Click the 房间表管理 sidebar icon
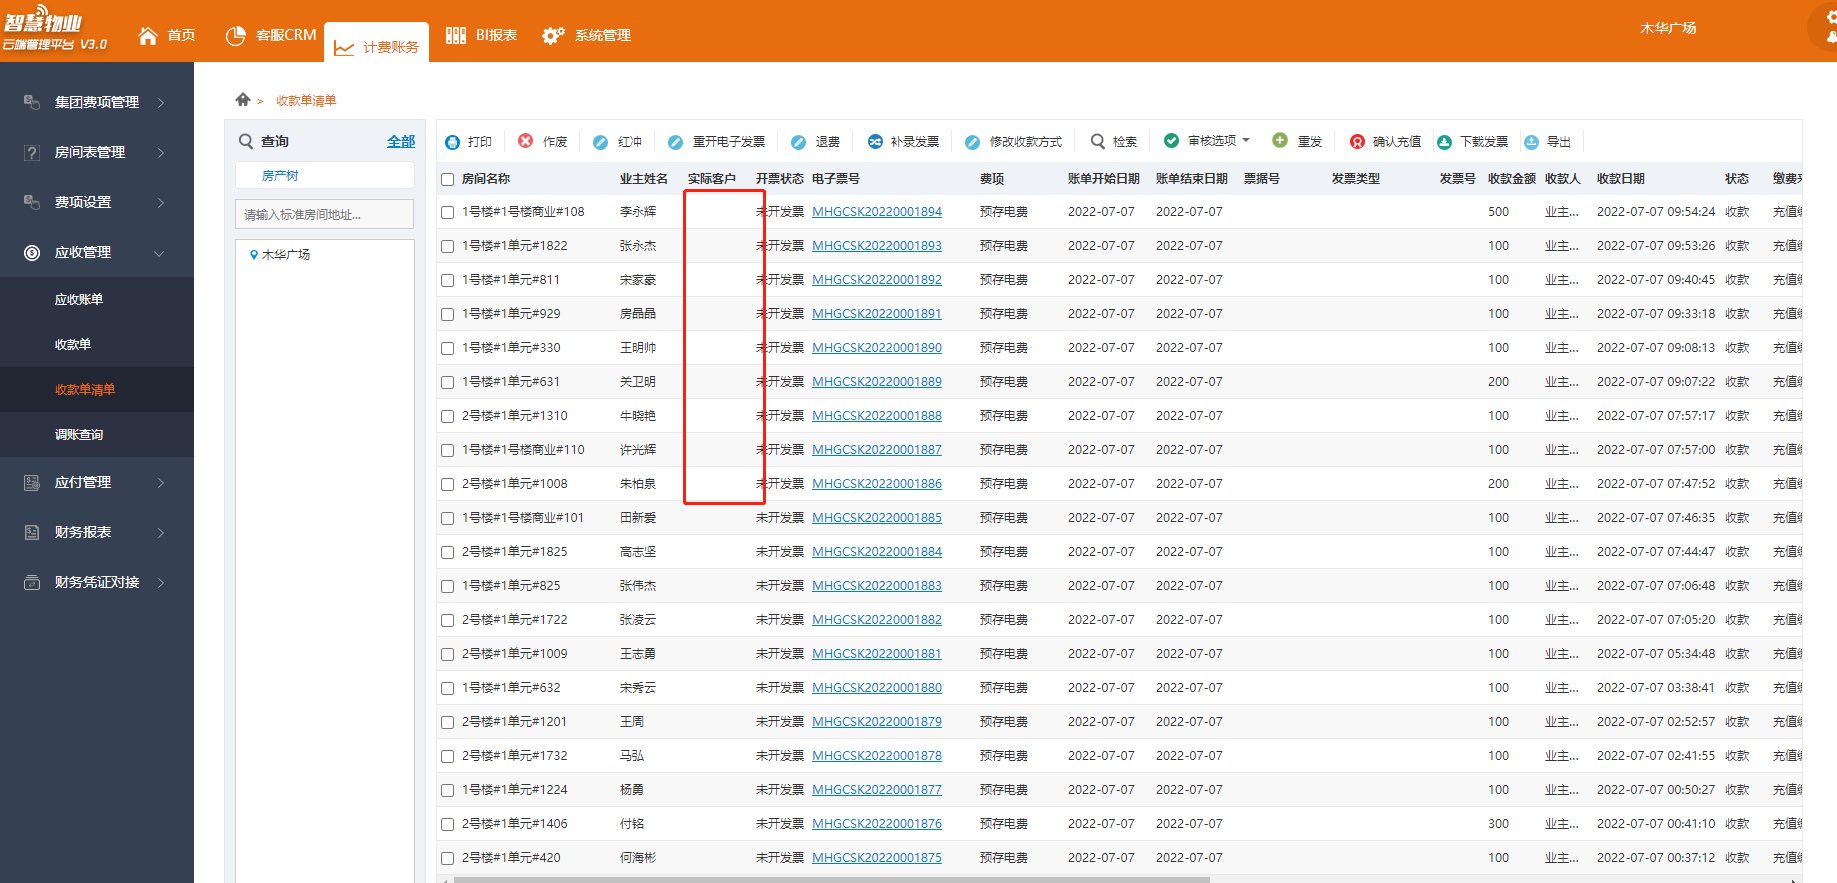The height and width of the screenshot is (883, 1837). pos(32,152)
